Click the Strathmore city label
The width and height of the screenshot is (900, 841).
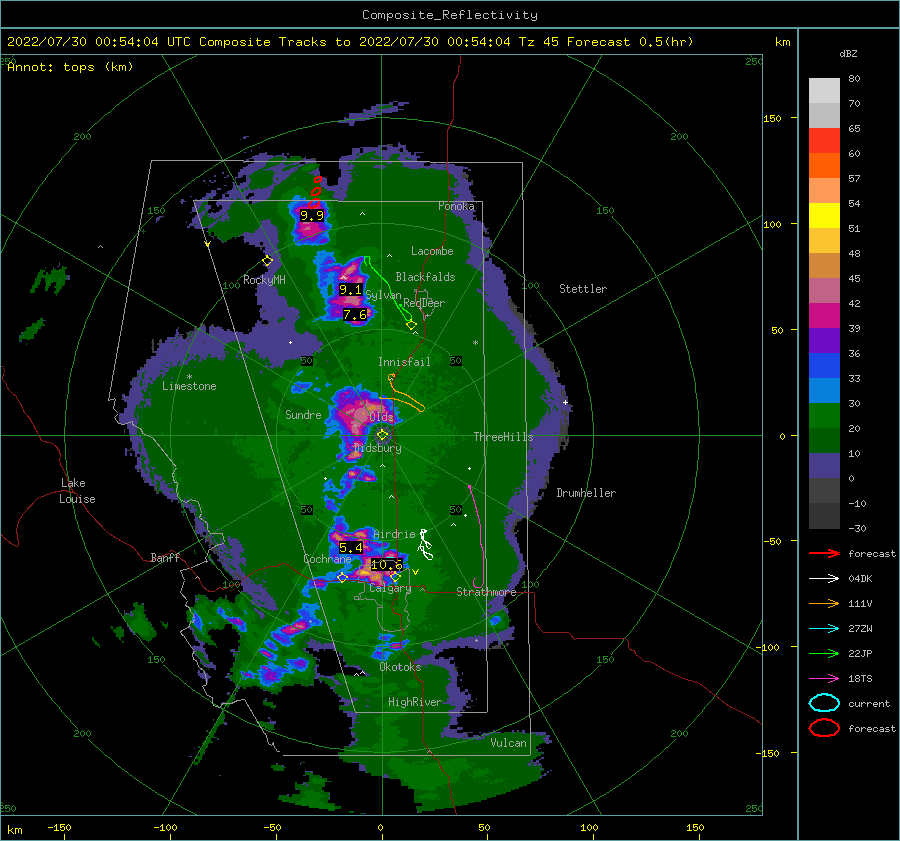pos(486,592)
